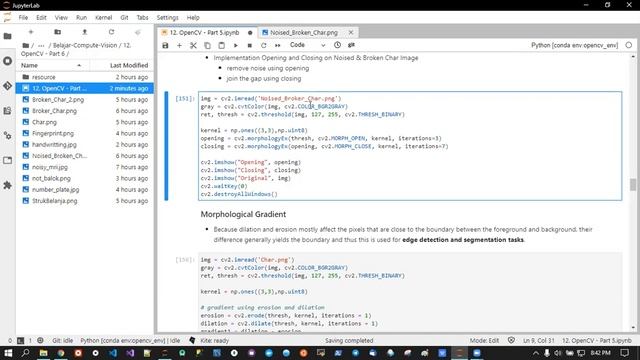Open the Running Terminals and Kernels sidebar
The height and width of the screenshot is (360, 640).
click(x=7, y=61)
